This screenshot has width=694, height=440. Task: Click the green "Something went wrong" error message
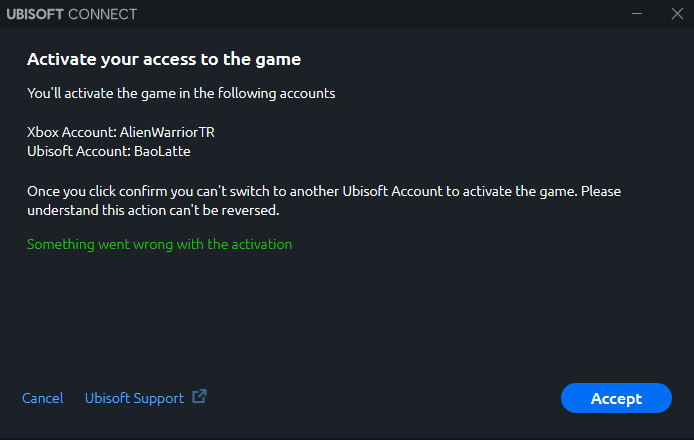[x=159, y=244]
